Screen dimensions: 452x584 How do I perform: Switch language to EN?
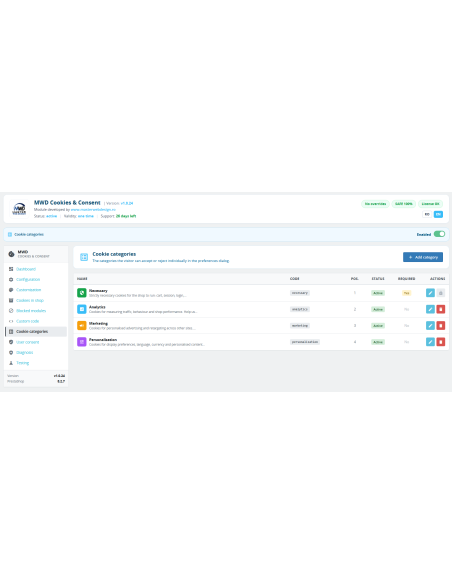(x=438, y=214)
